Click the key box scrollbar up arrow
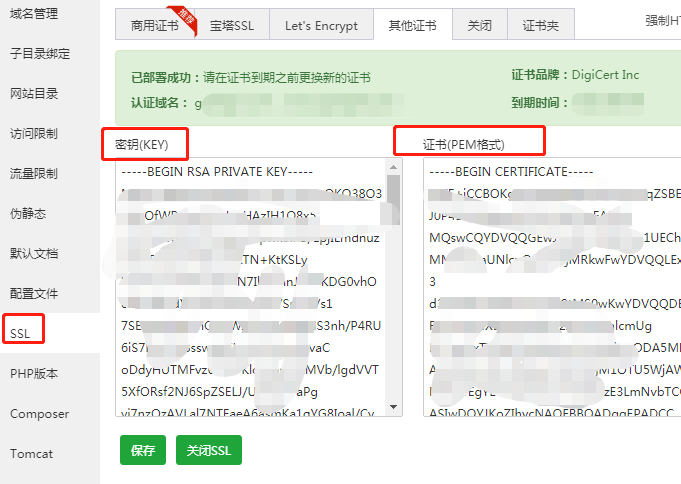681x484 pixels. point(393,167)
